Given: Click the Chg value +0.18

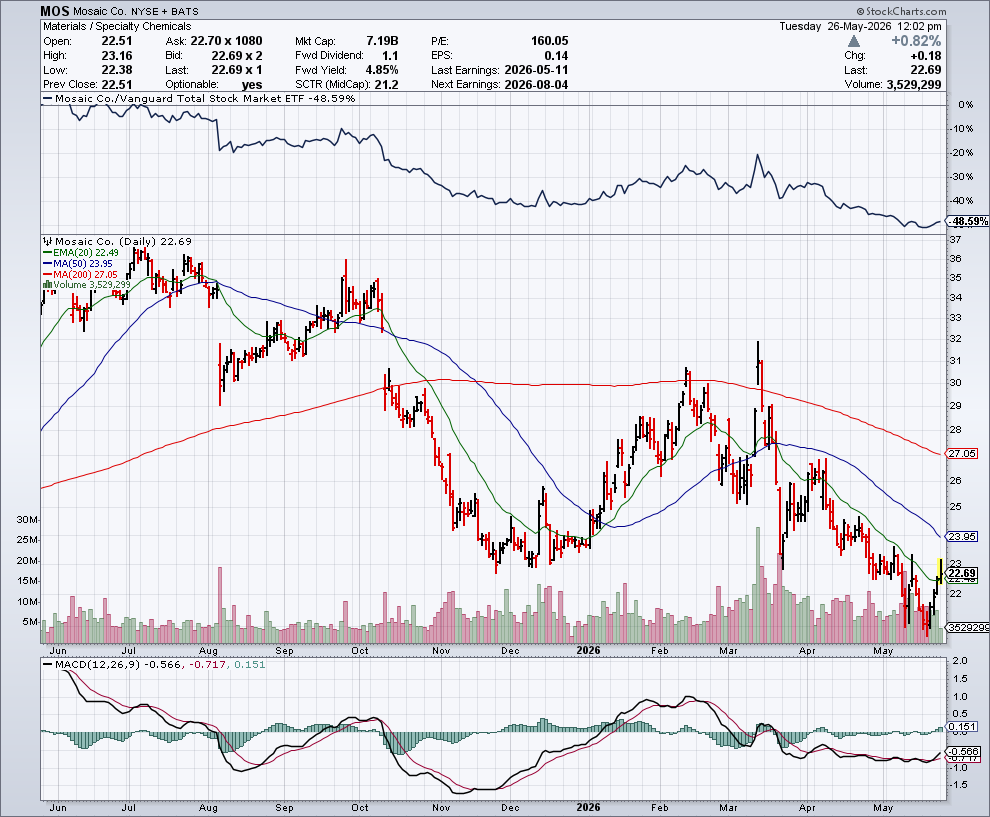Looking at the screenshot, I should [x=926, y=56].
